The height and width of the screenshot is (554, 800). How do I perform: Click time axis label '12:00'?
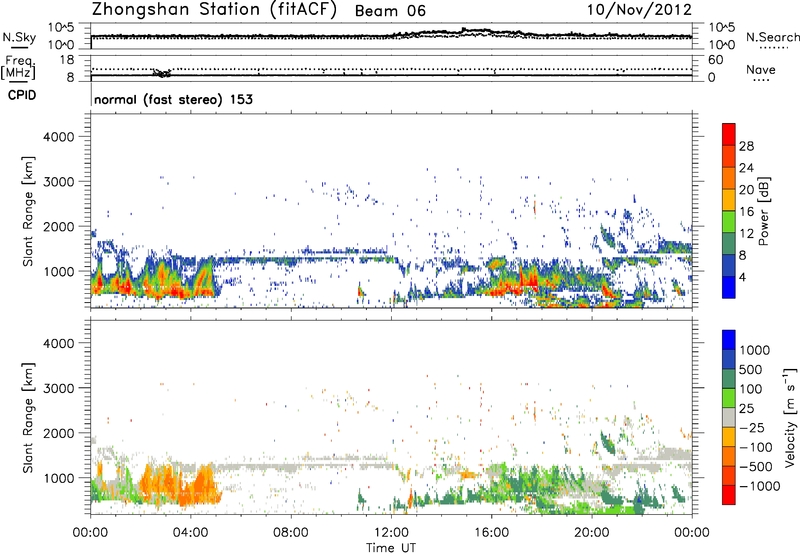pyautogui.click(x=391, y=533)
